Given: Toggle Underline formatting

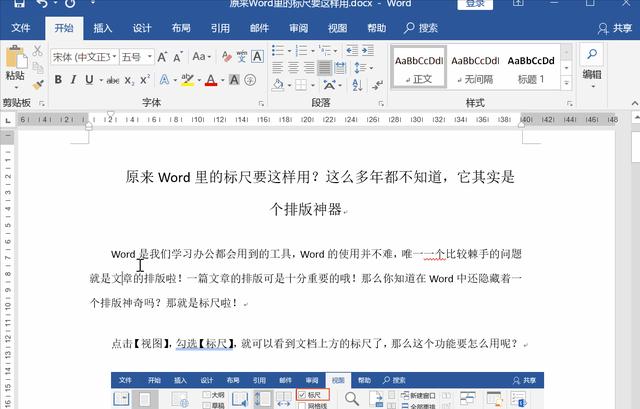Looking at the screenshot, I should 89,80.
